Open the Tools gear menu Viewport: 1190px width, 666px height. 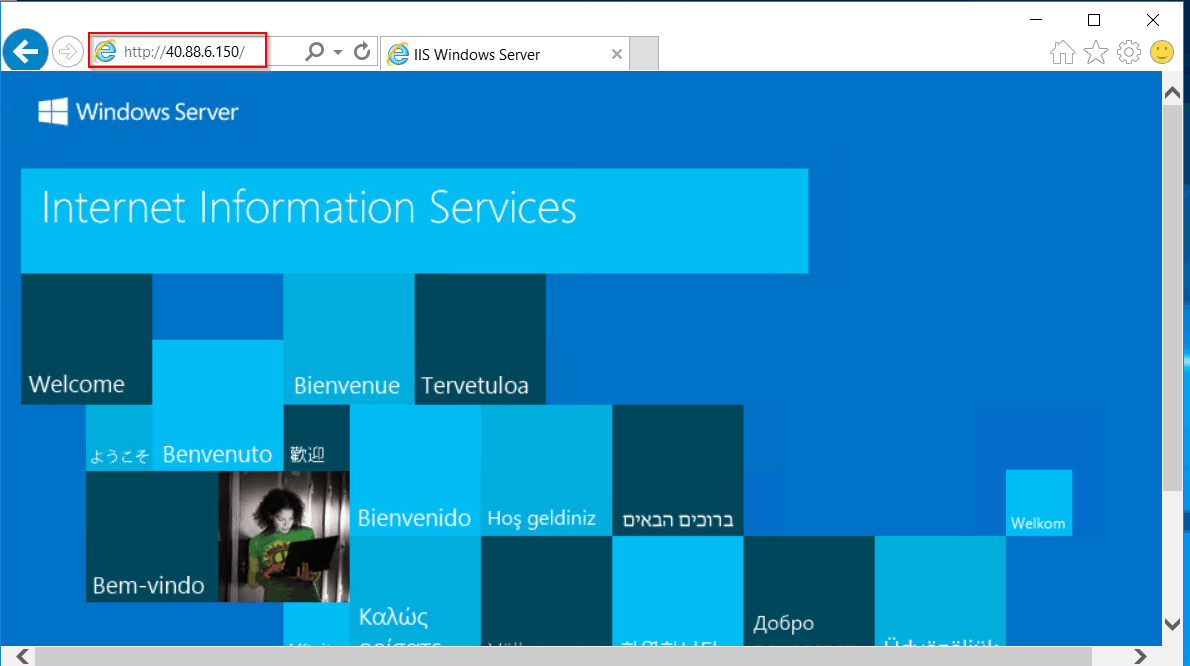point(1129,51)
